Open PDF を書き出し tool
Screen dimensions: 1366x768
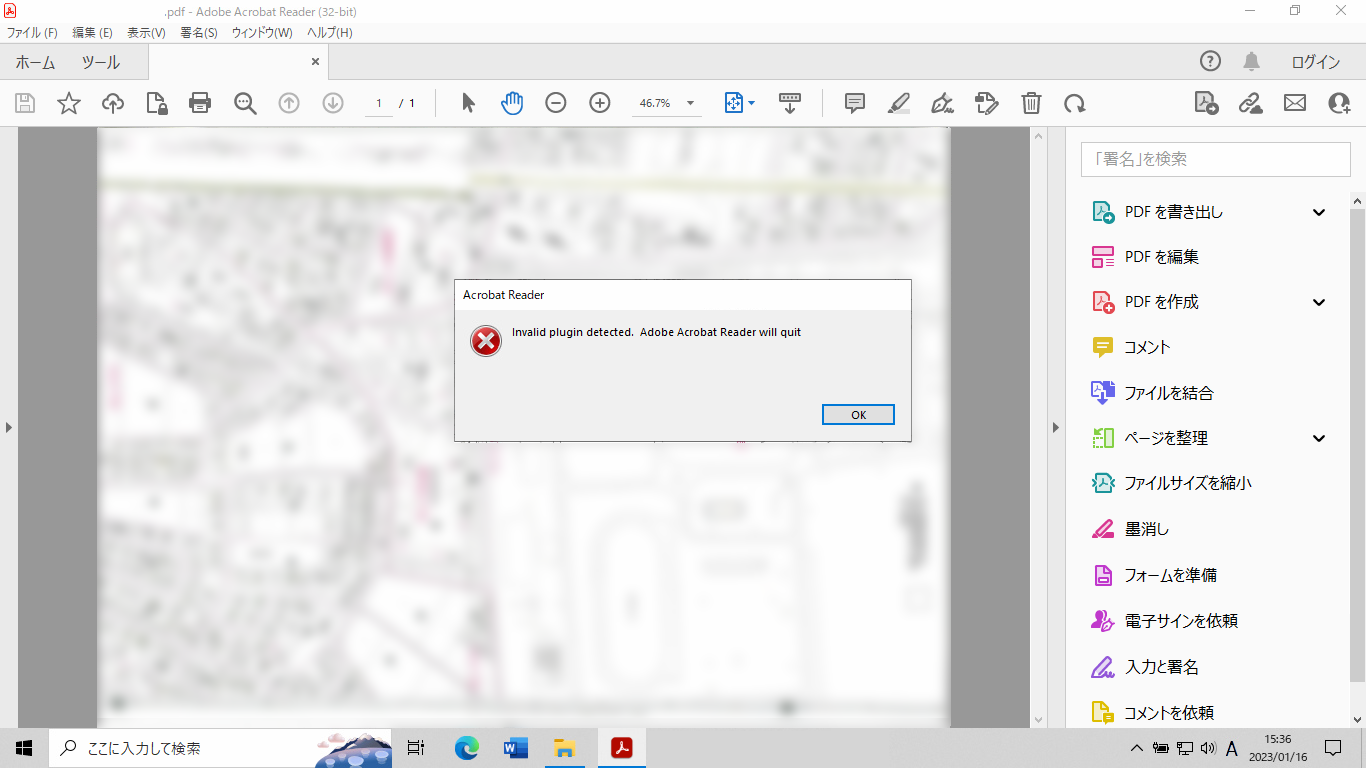[1173, 212]
